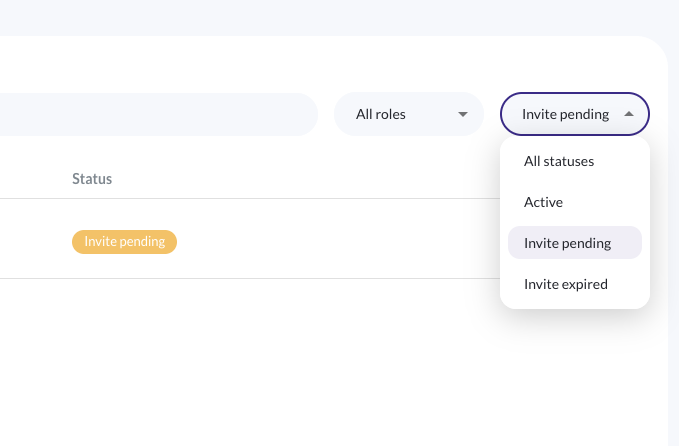Filter members by role using All roles
The image size is (679, 446).
click(411, 114)
